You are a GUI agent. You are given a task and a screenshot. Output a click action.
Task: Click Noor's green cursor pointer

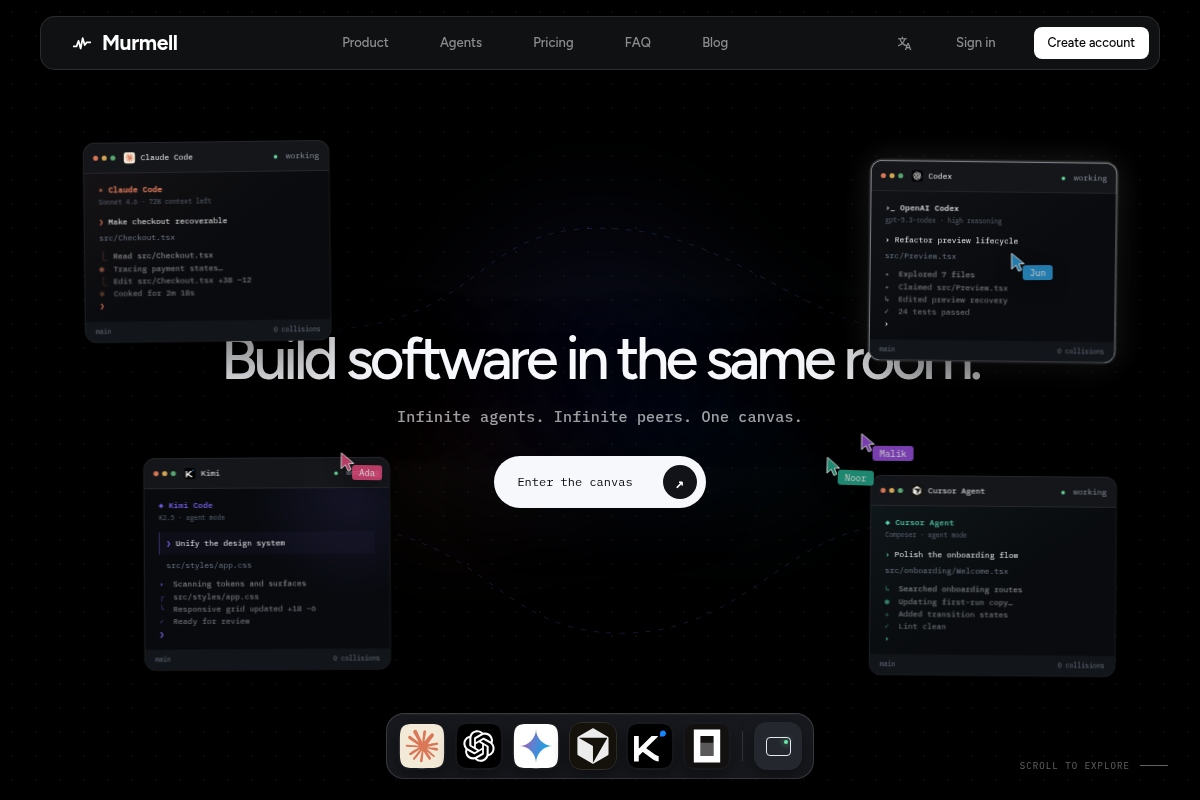[x=832, y=466]
